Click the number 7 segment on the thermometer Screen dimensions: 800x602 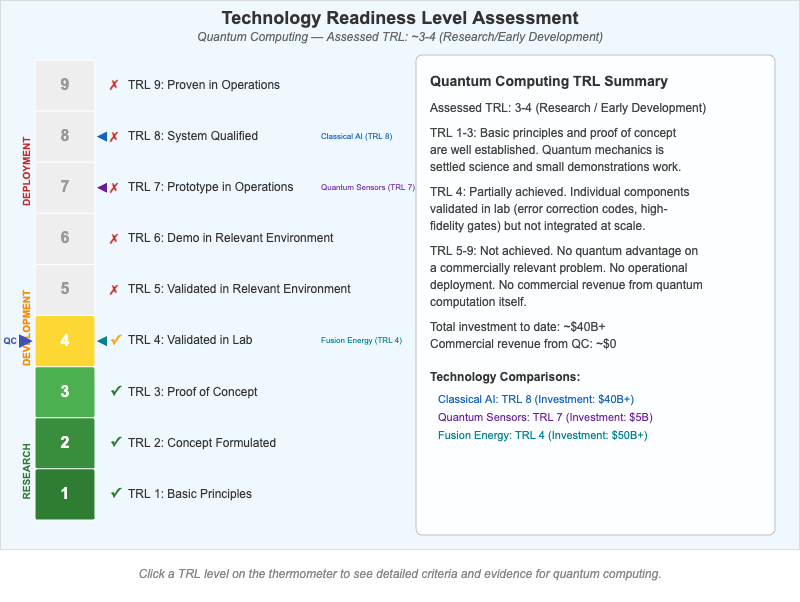(64, 187)
